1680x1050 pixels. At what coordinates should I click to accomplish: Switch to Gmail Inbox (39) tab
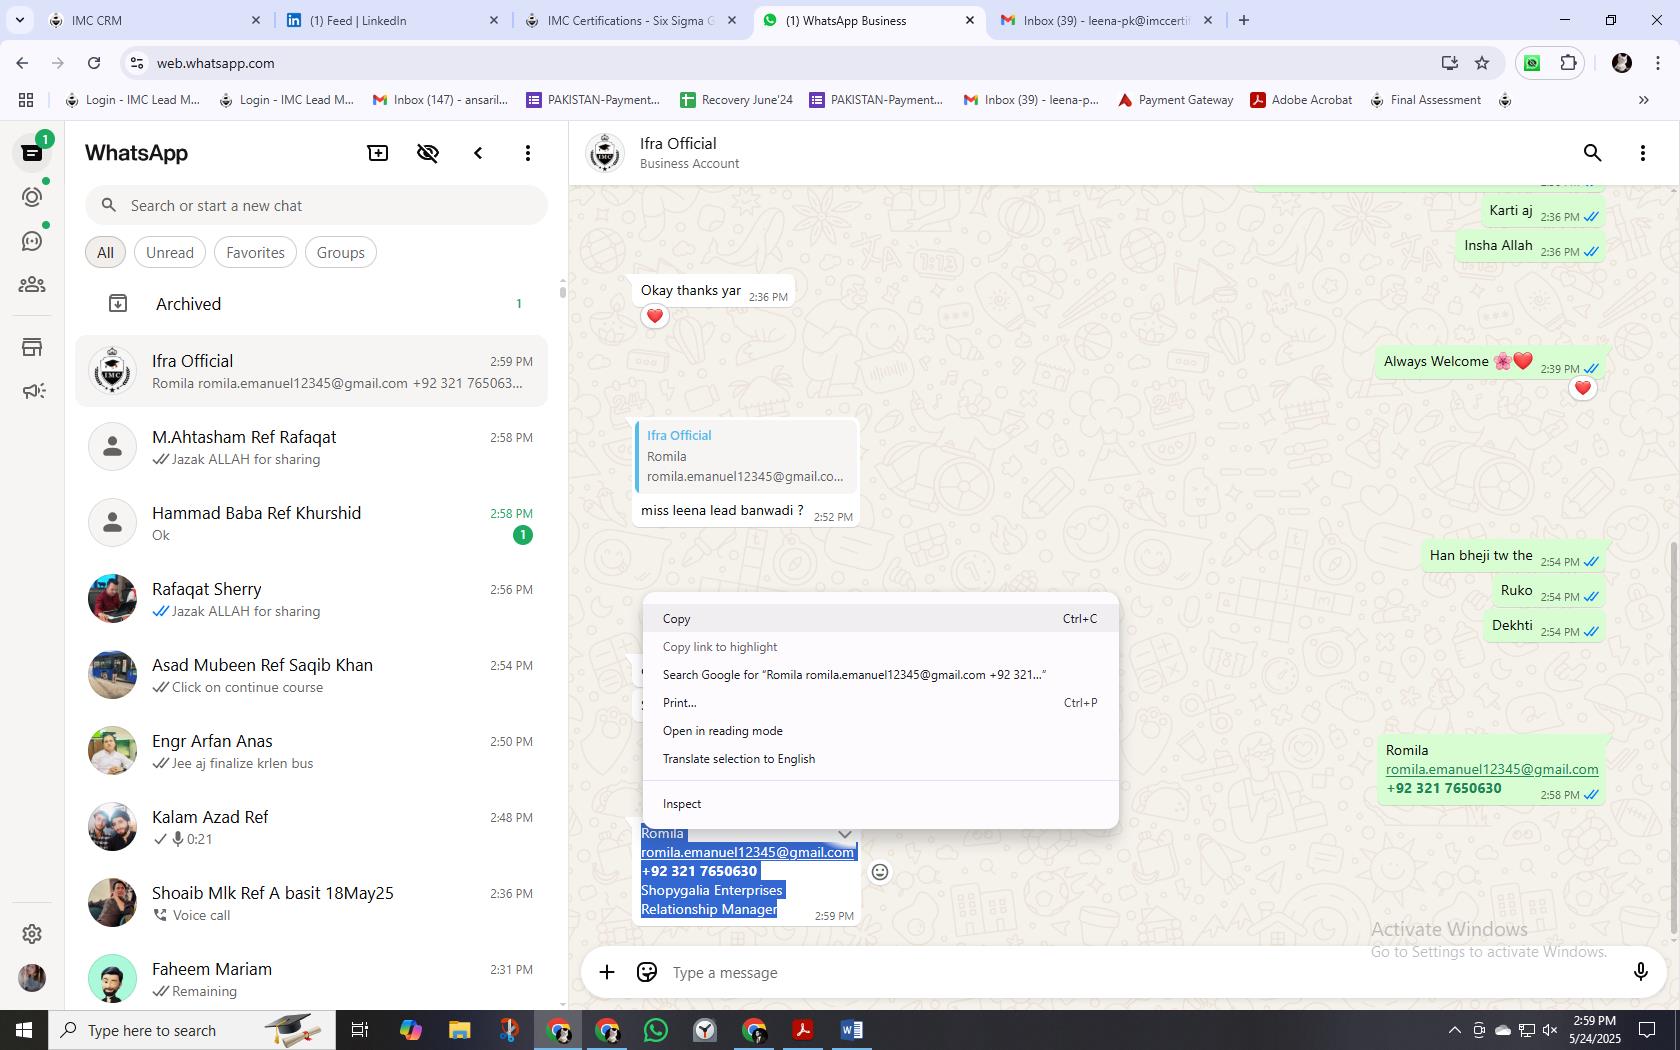click(1107, 20)
